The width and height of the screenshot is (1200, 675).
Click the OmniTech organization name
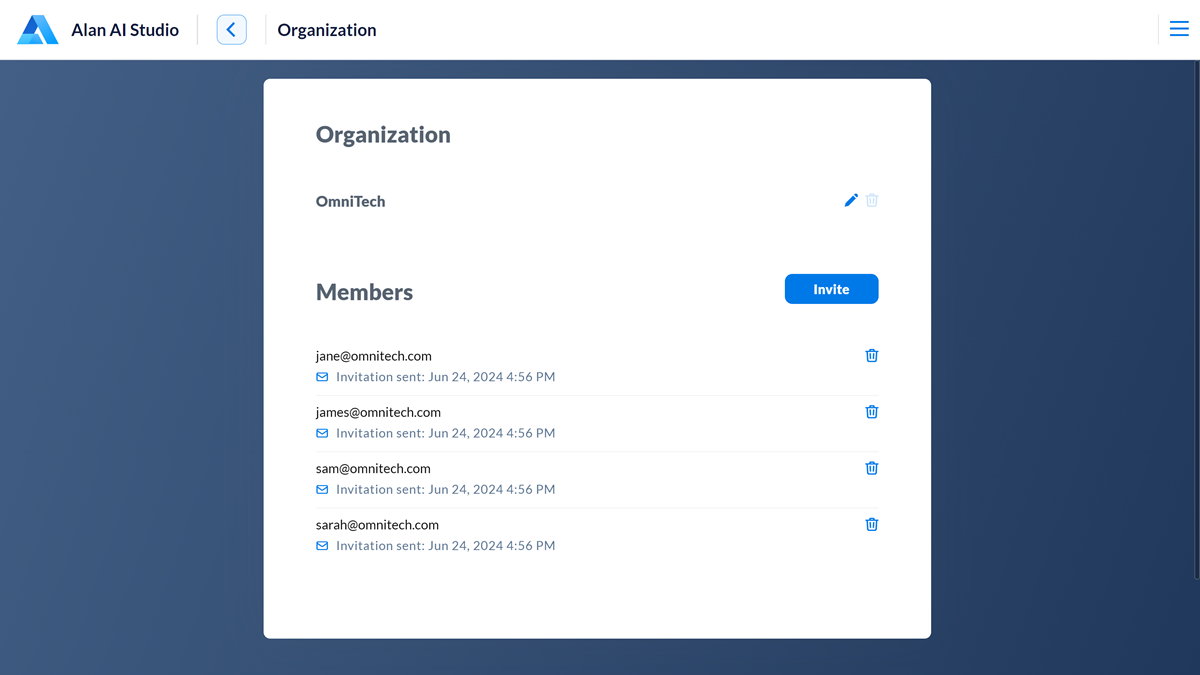(x=350, y=201)
